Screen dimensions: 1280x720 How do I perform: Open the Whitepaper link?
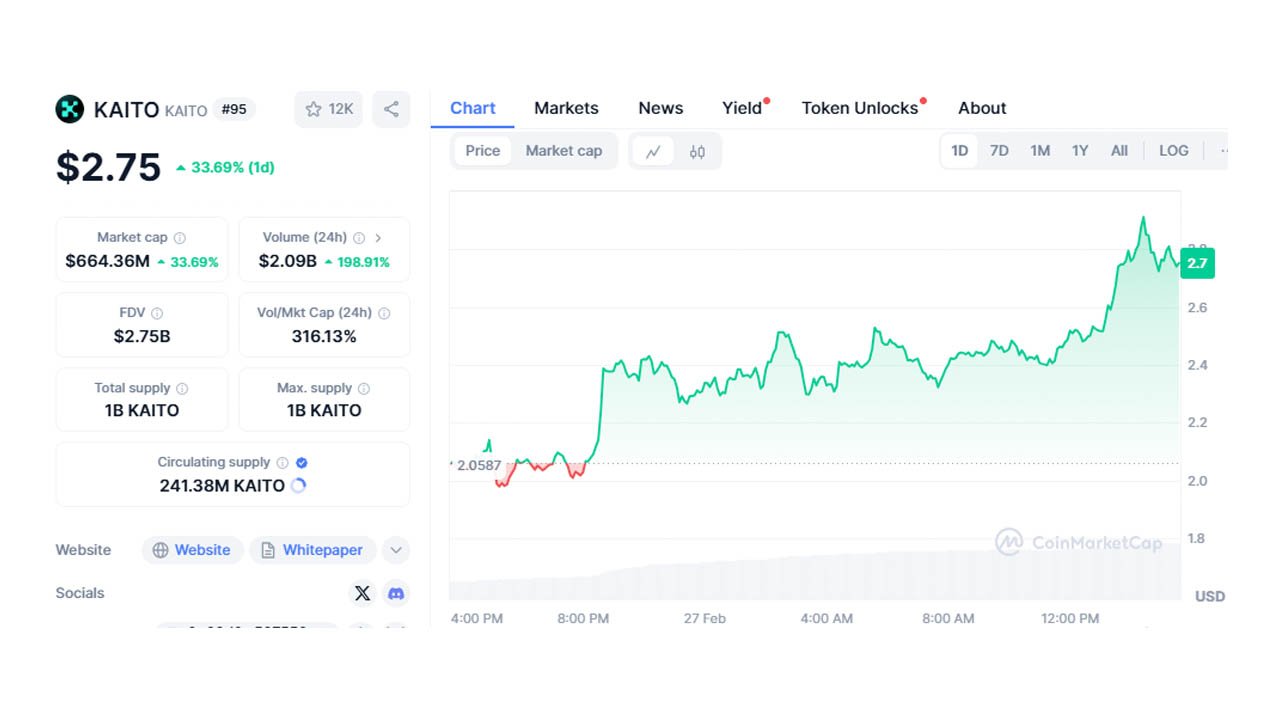tap(312, 550)
